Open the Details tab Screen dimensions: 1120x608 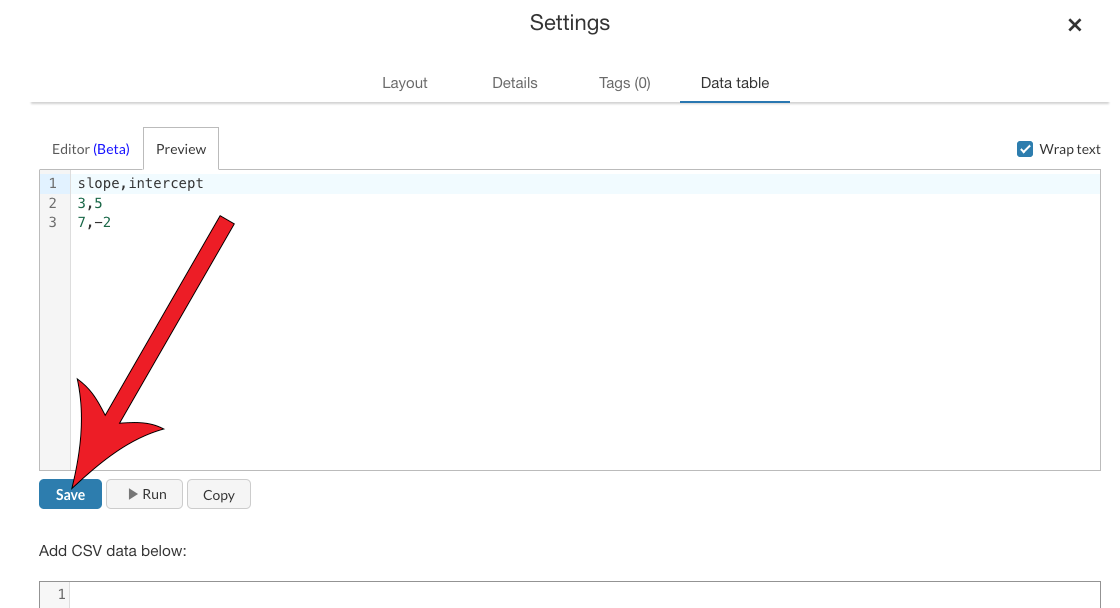(514, 83)
